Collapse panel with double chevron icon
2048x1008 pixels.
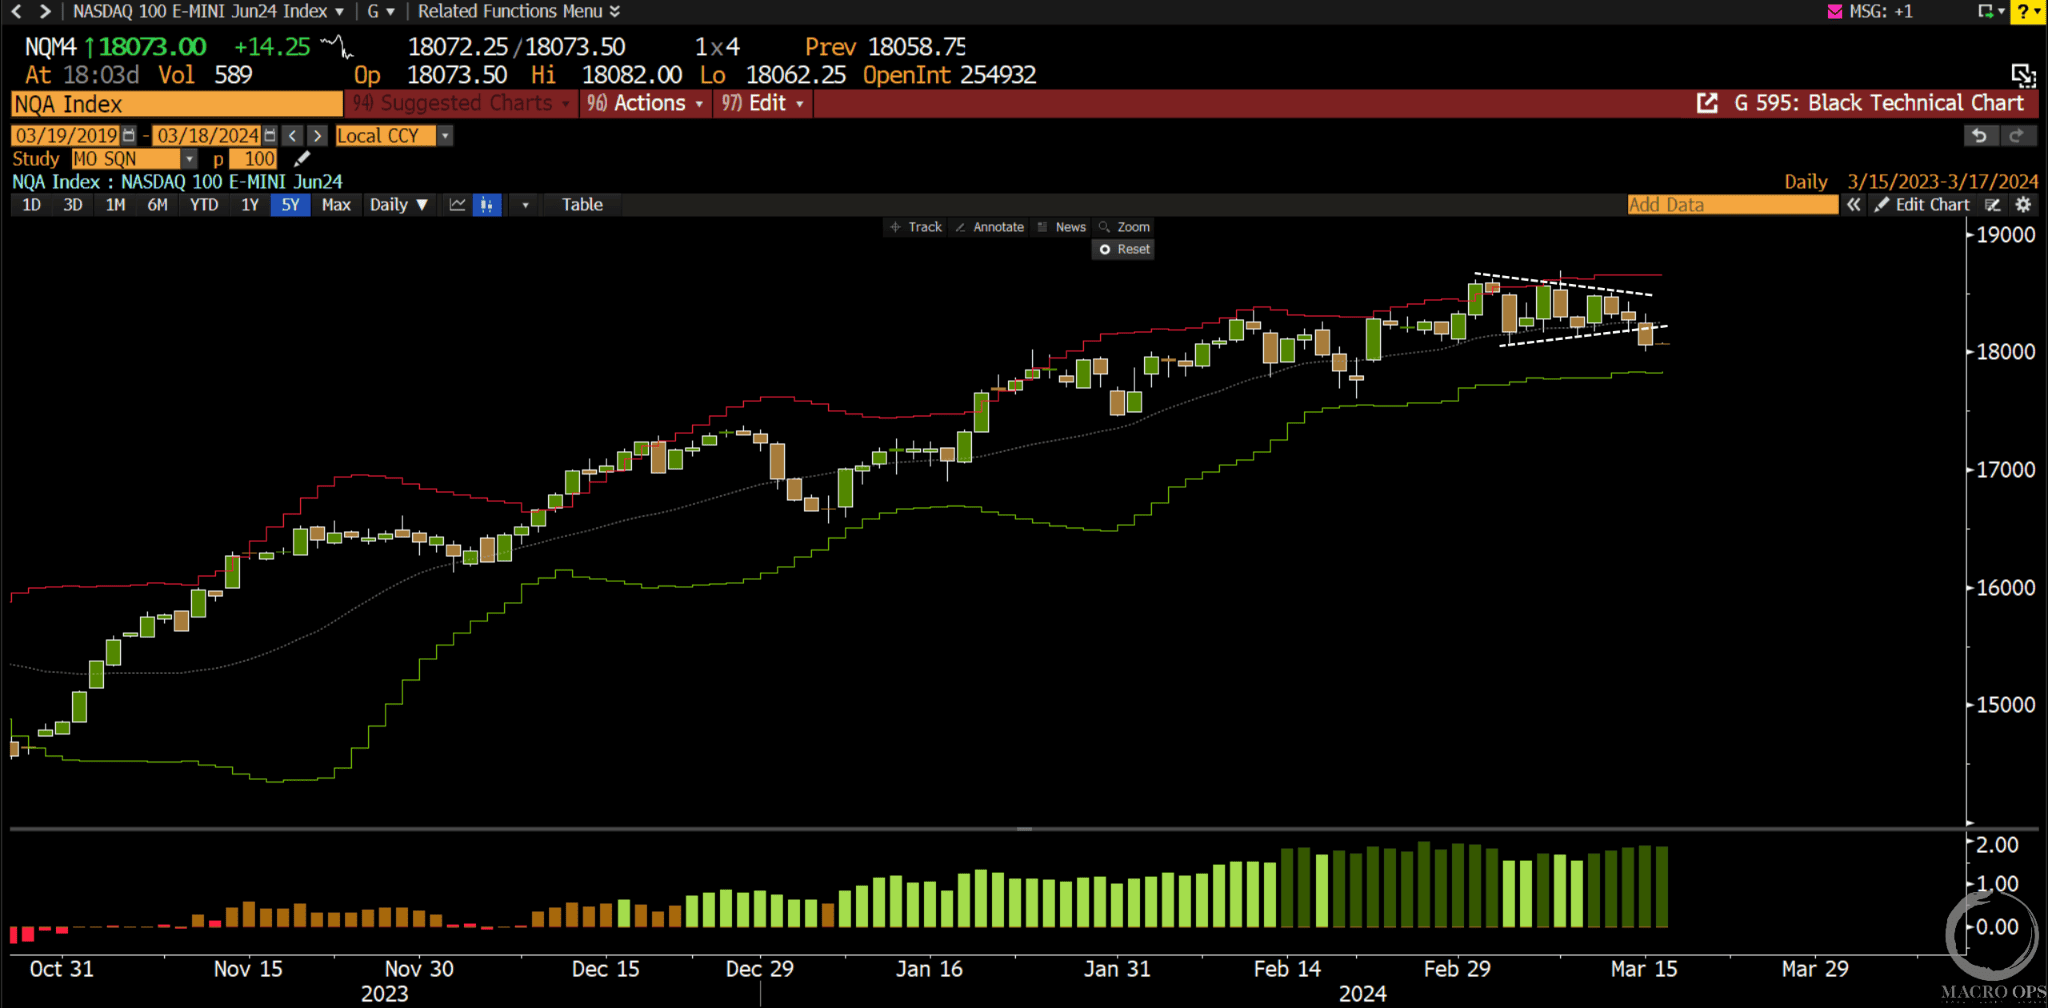1853,204
